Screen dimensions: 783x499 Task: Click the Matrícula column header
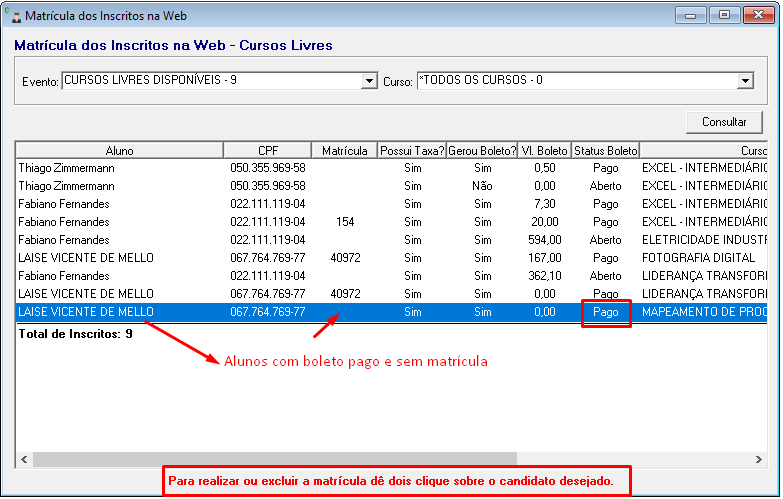[345, 151]
